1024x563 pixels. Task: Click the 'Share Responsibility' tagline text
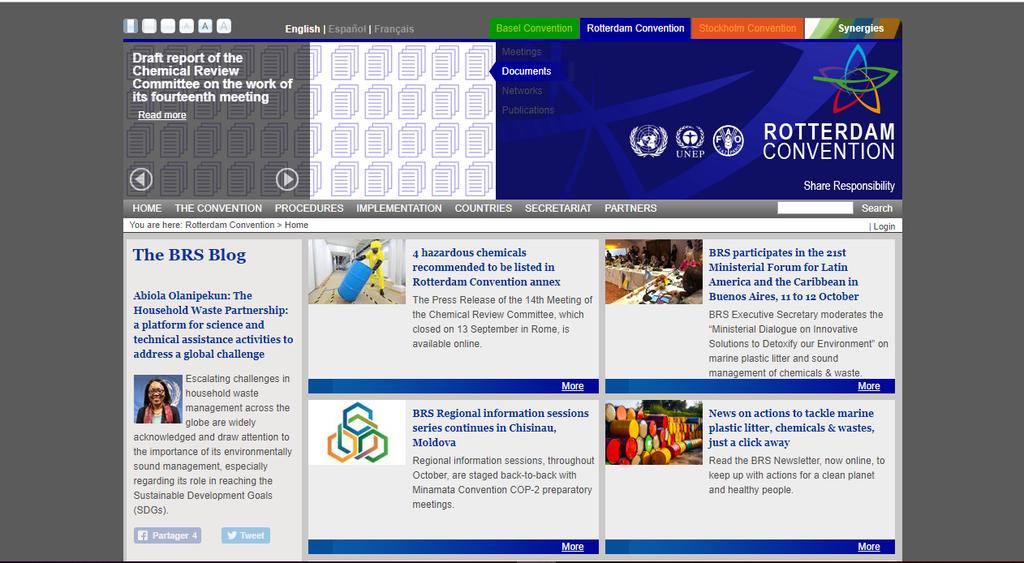click(x=849, y=186)
